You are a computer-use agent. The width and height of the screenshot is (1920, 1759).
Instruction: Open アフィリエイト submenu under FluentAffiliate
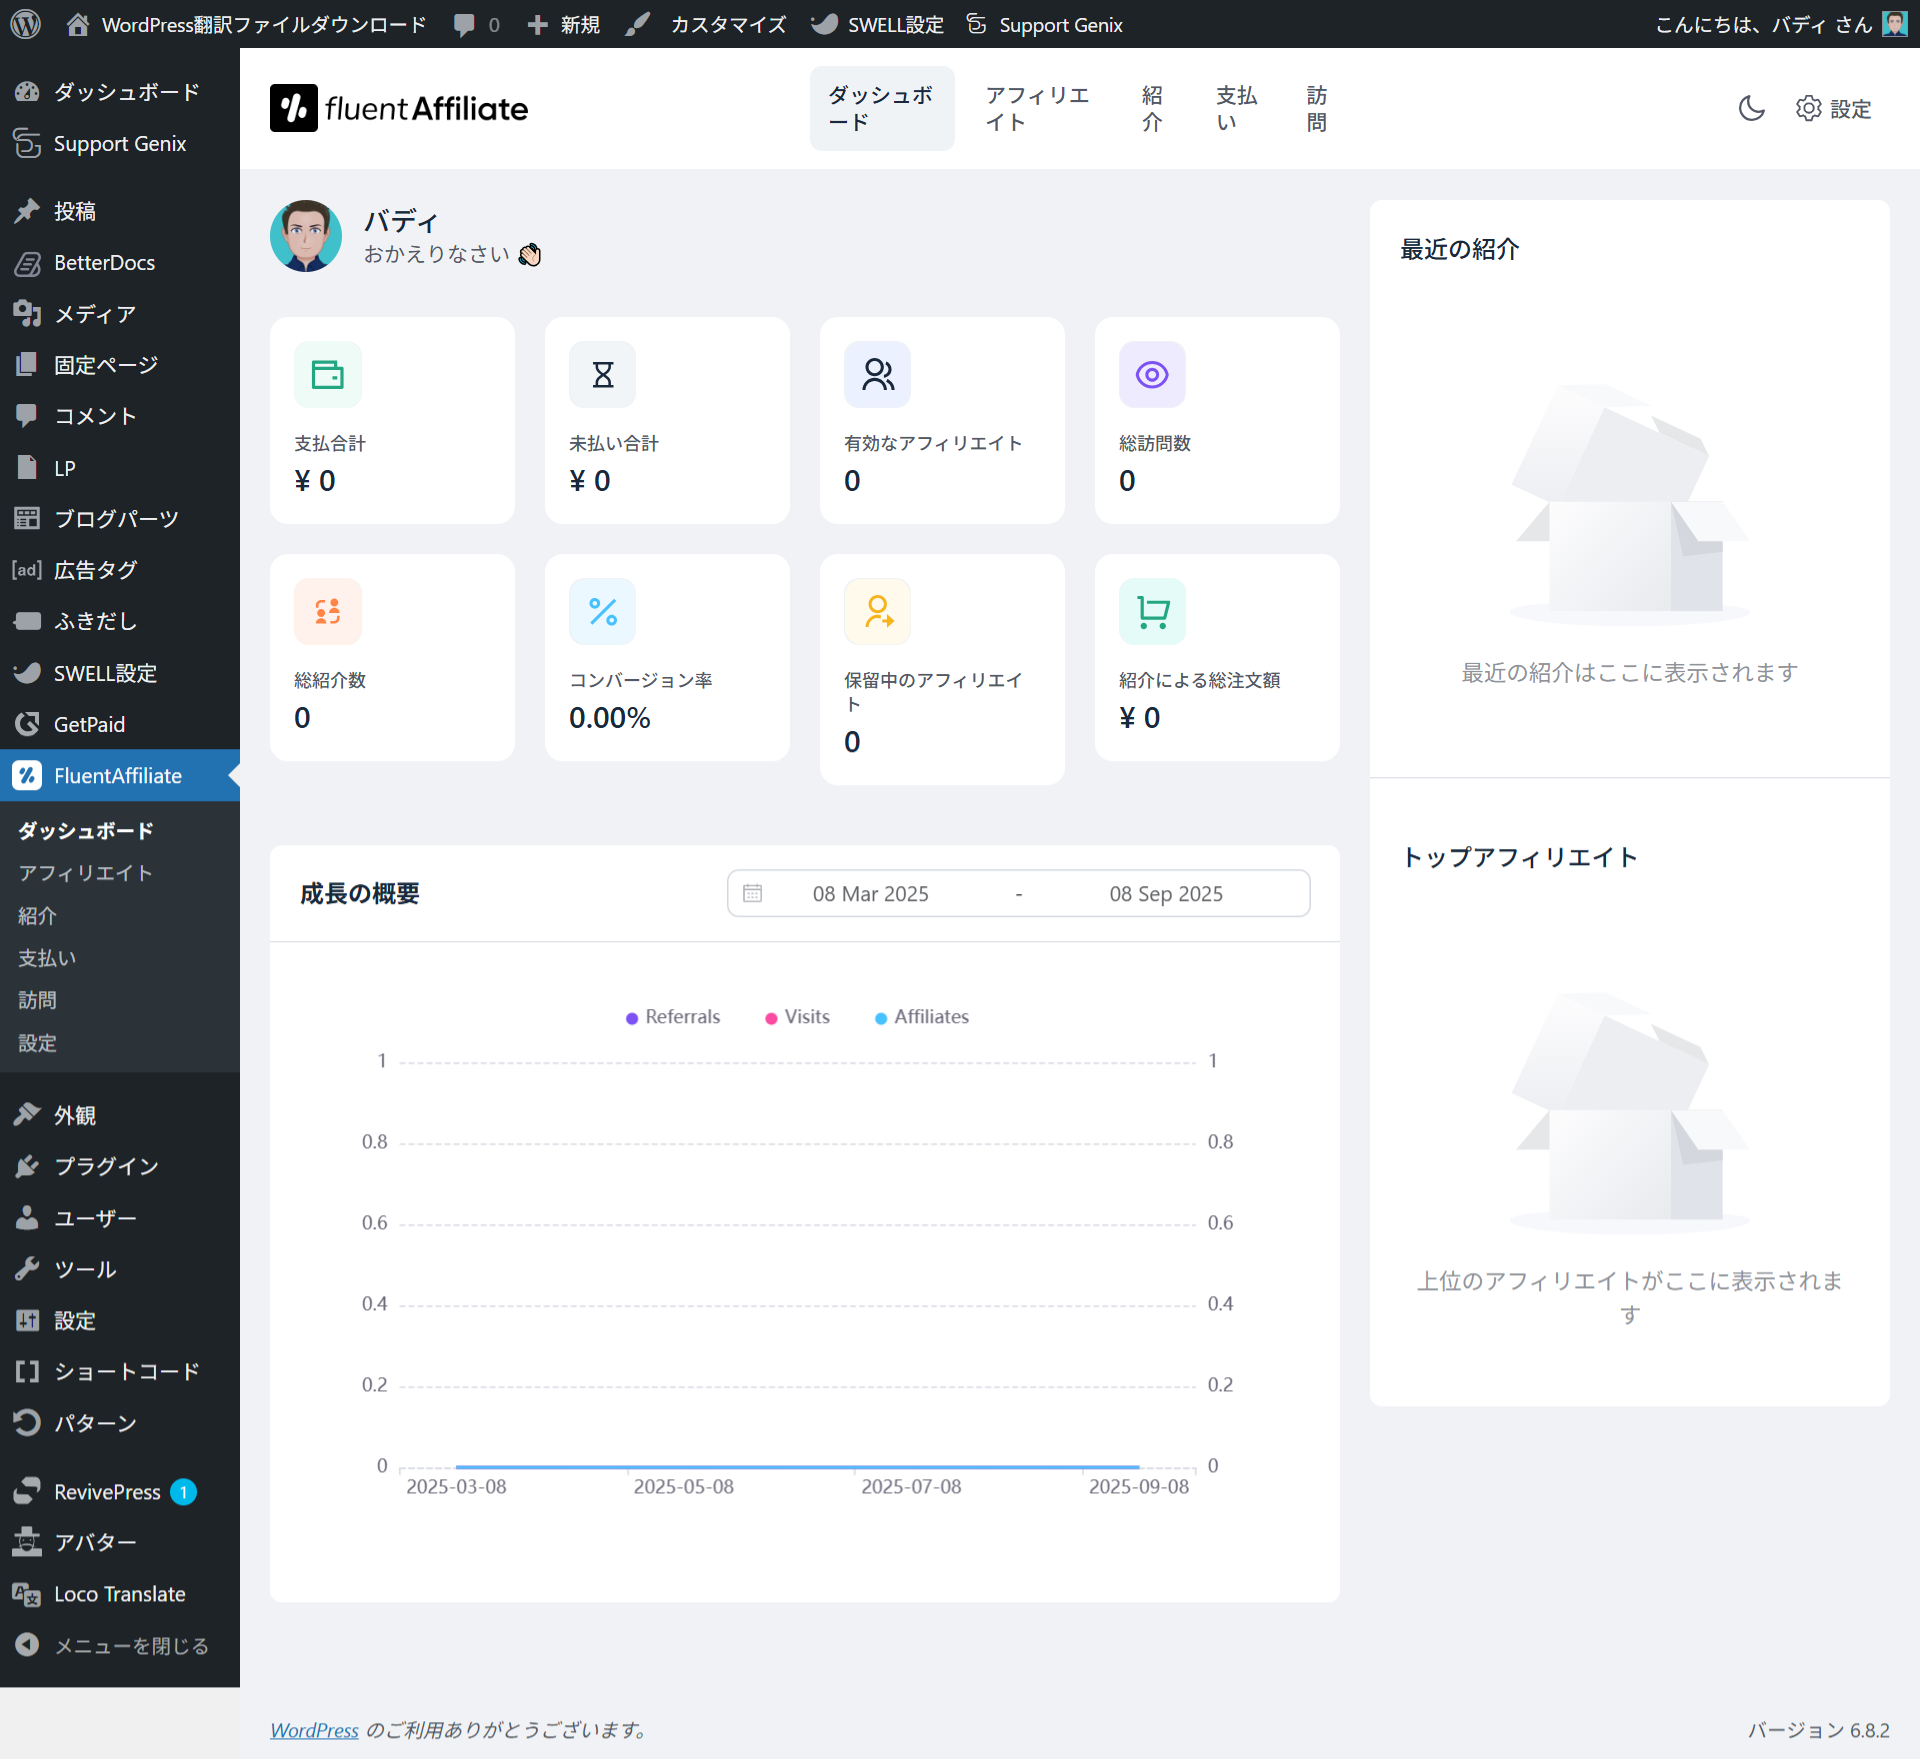86,873
